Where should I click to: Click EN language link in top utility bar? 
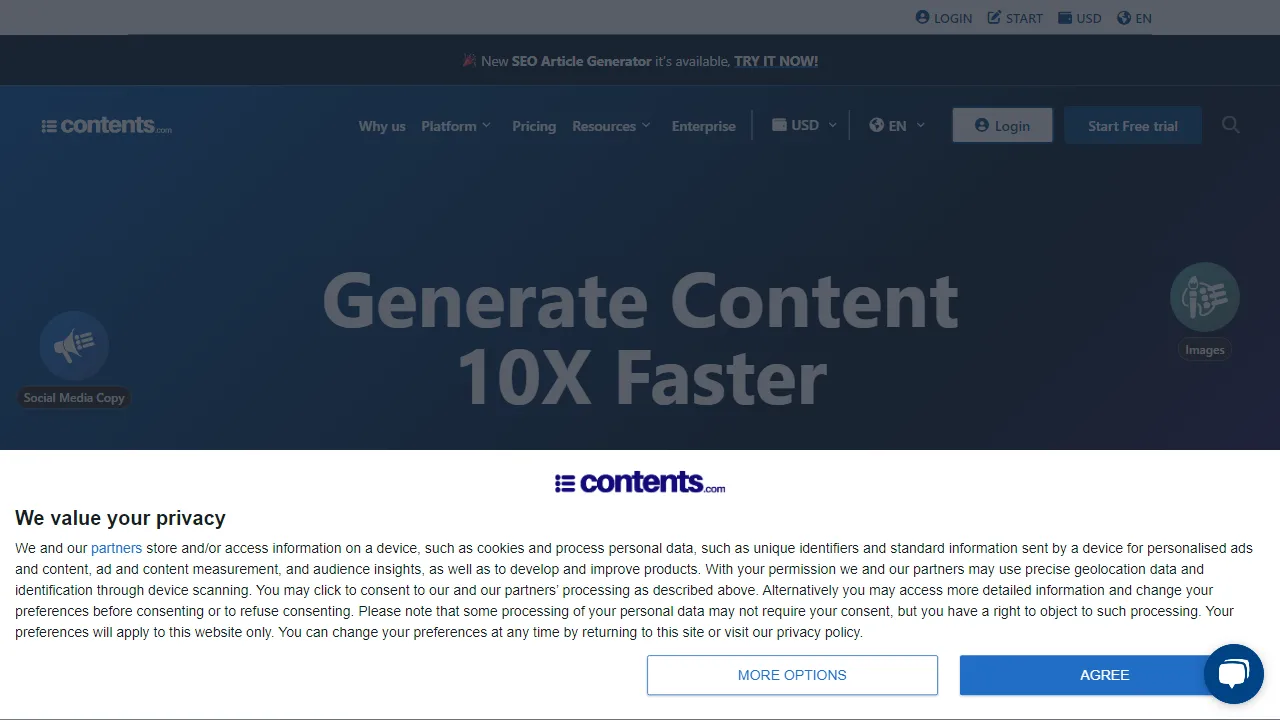point(1134,18)
